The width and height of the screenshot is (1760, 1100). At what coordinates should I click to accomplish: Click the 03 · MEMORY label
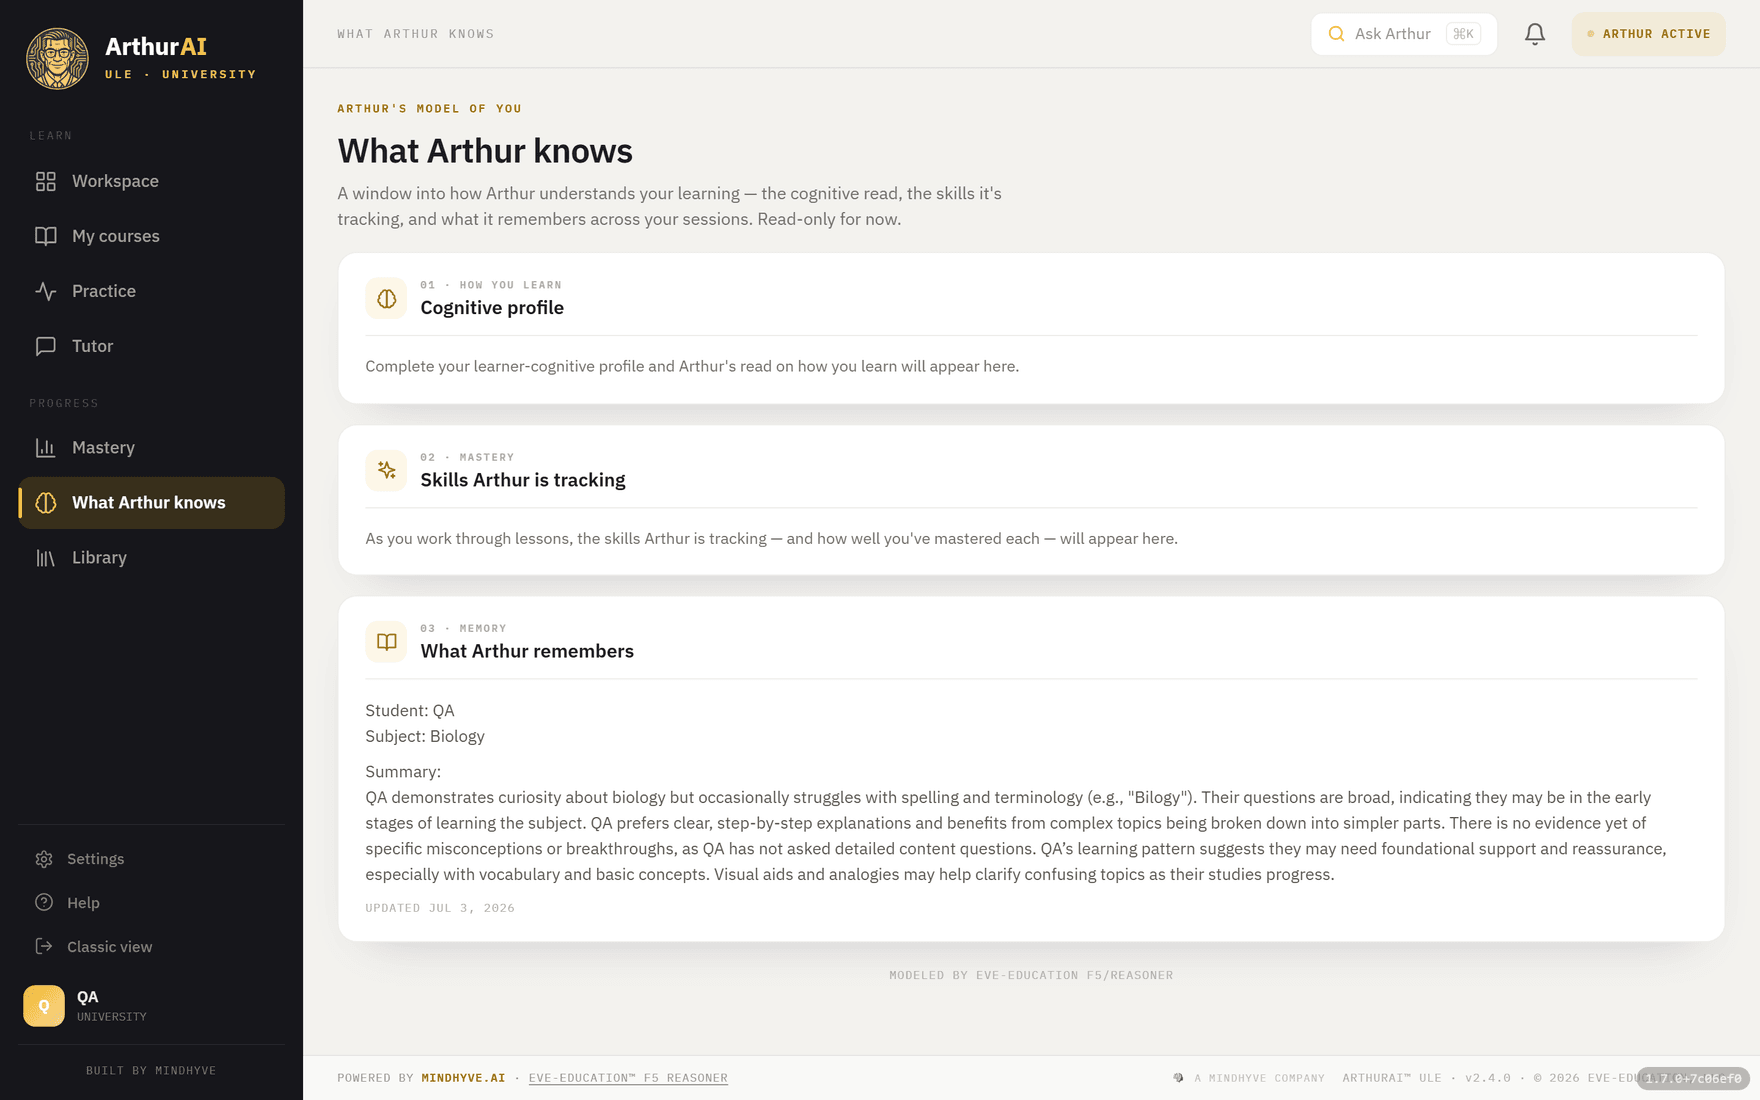coord(463,628)
